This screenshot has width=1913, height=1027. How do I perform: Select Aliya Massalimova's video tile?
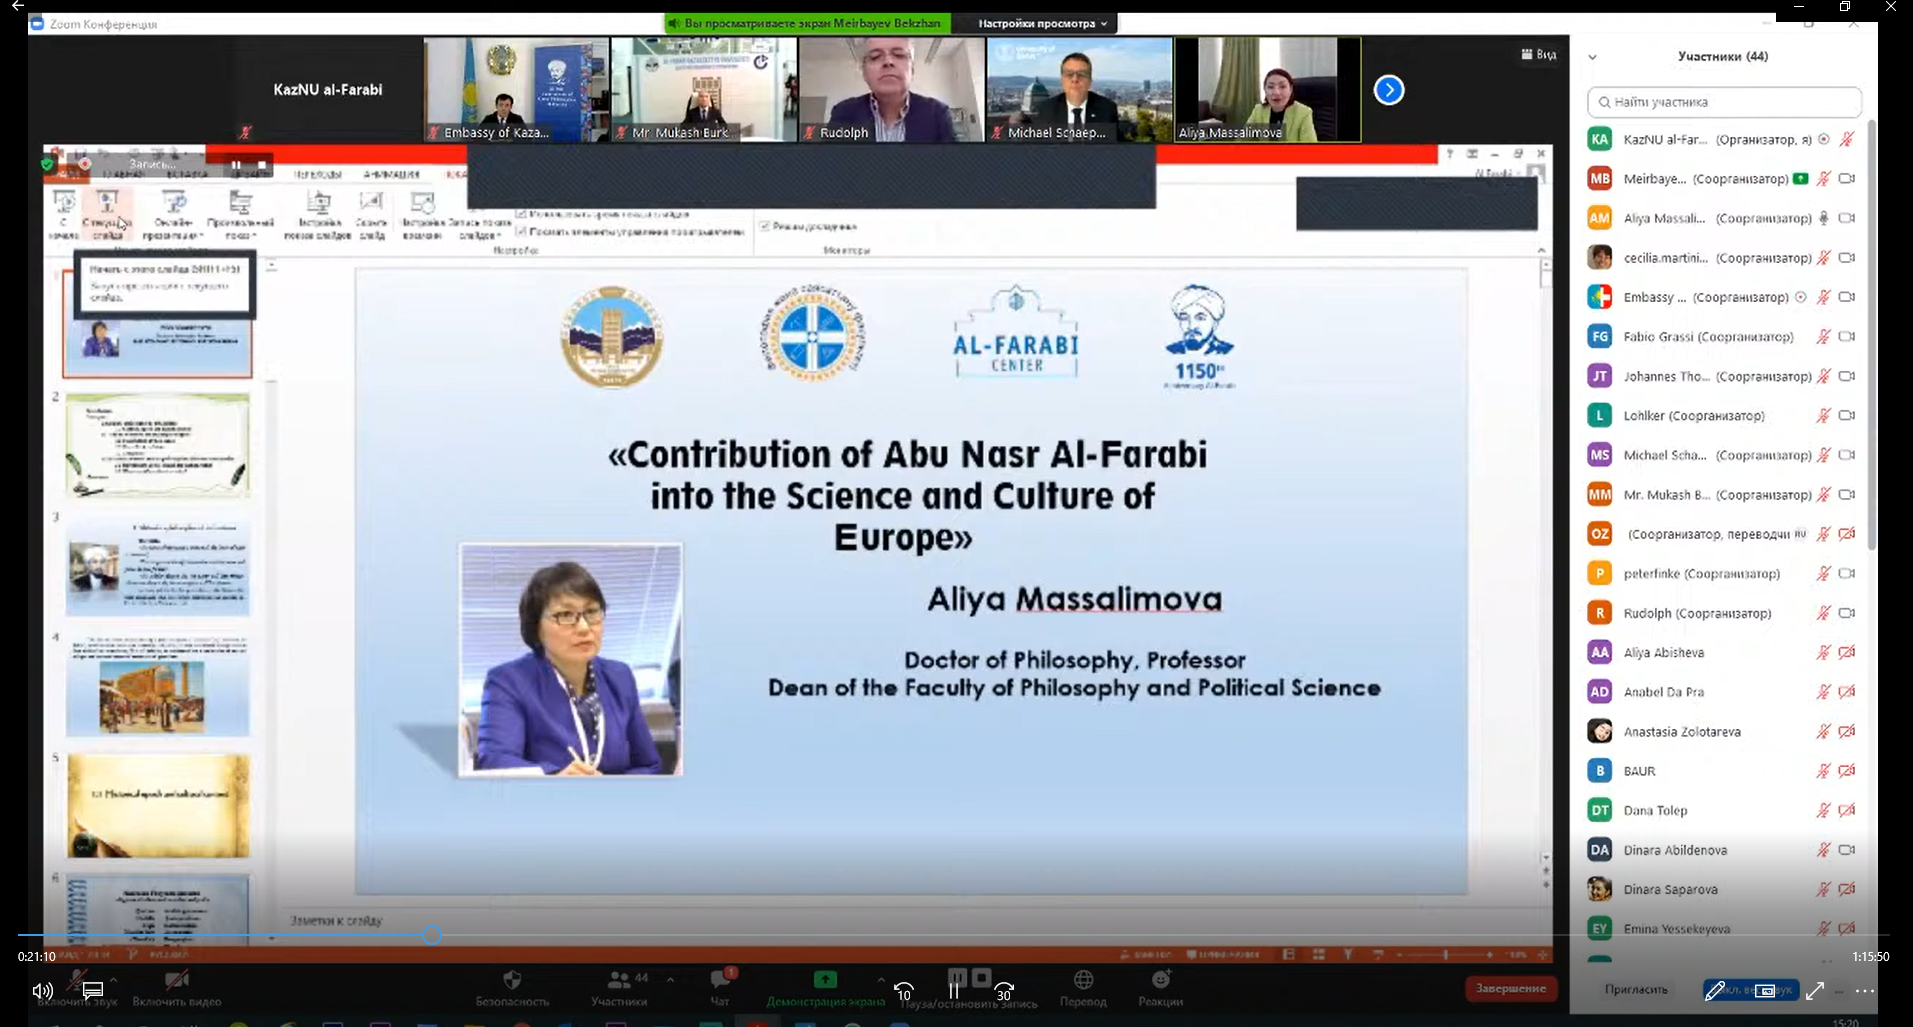[1267, 90]
